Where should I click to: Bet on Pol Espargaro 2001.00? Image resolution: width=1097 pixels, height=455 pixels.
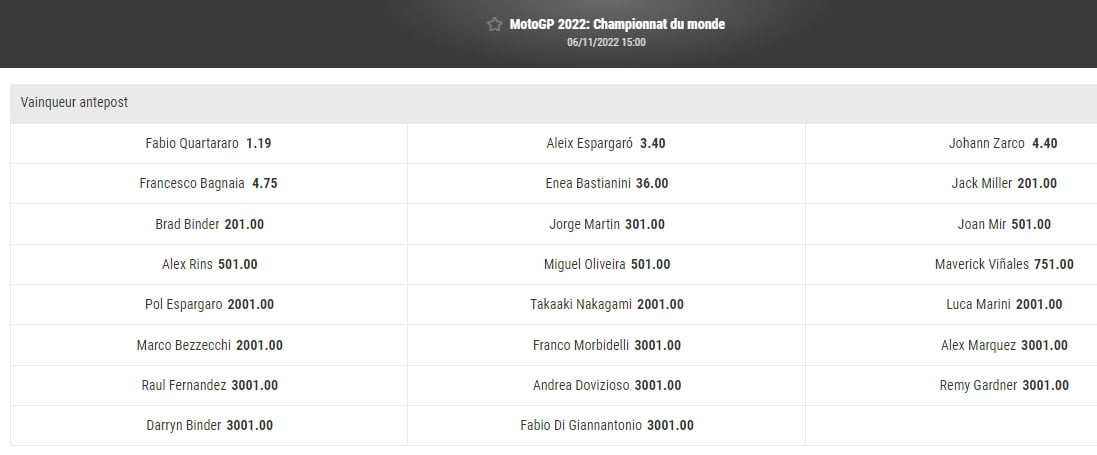coord(208,305)
